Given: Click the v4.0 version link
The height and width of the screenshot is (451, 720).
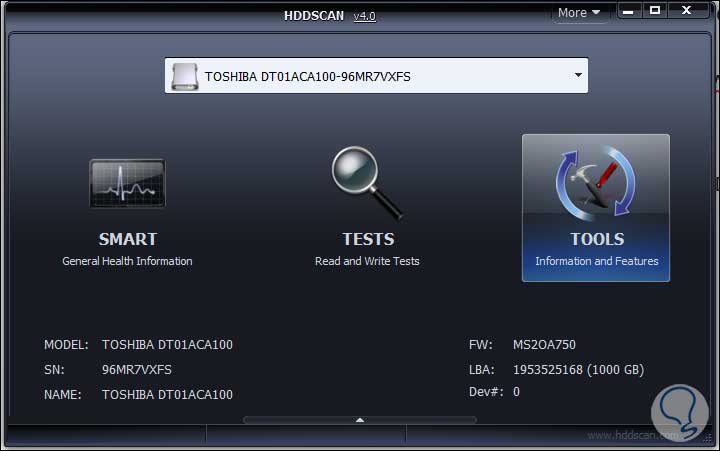Looking at the screenshot, I should tap(365, 17).
